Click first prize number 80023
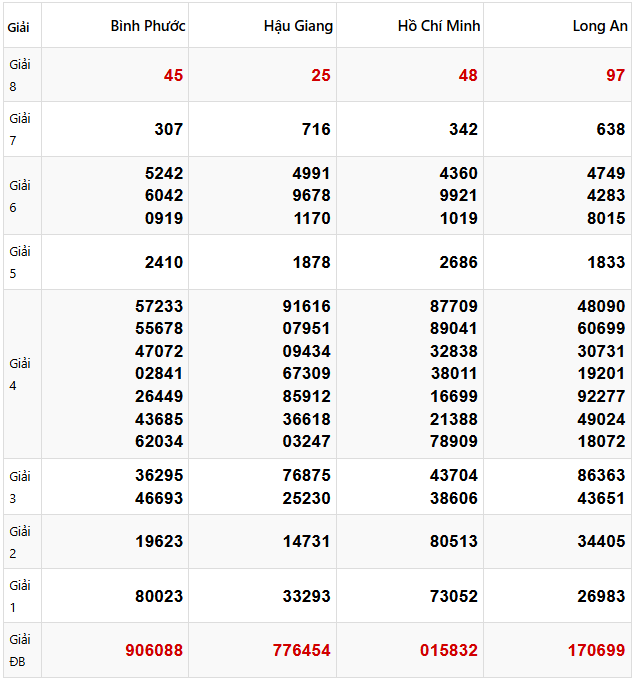The width and height of the screenshot is (635, 681). coord(159,596)
